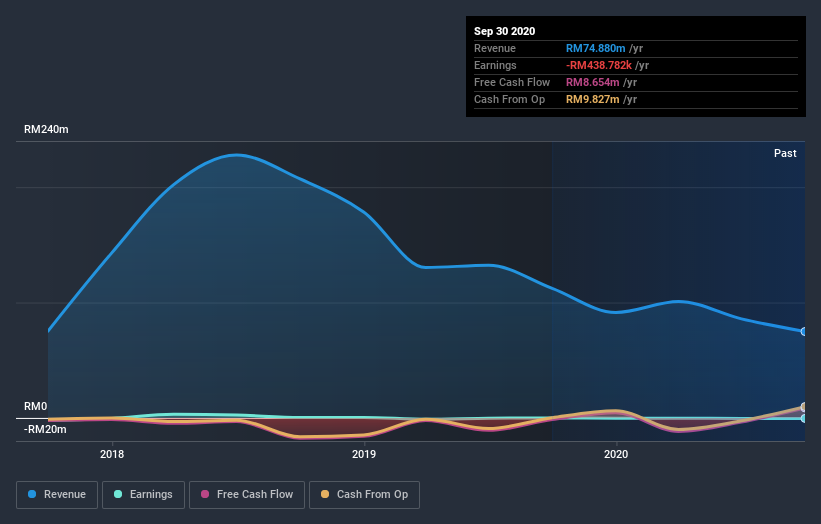Select the 2020 x-axis label
Image resolution: width=821 pixels, height=524 pixels.
pyautogui.click(x=616, y=454)
